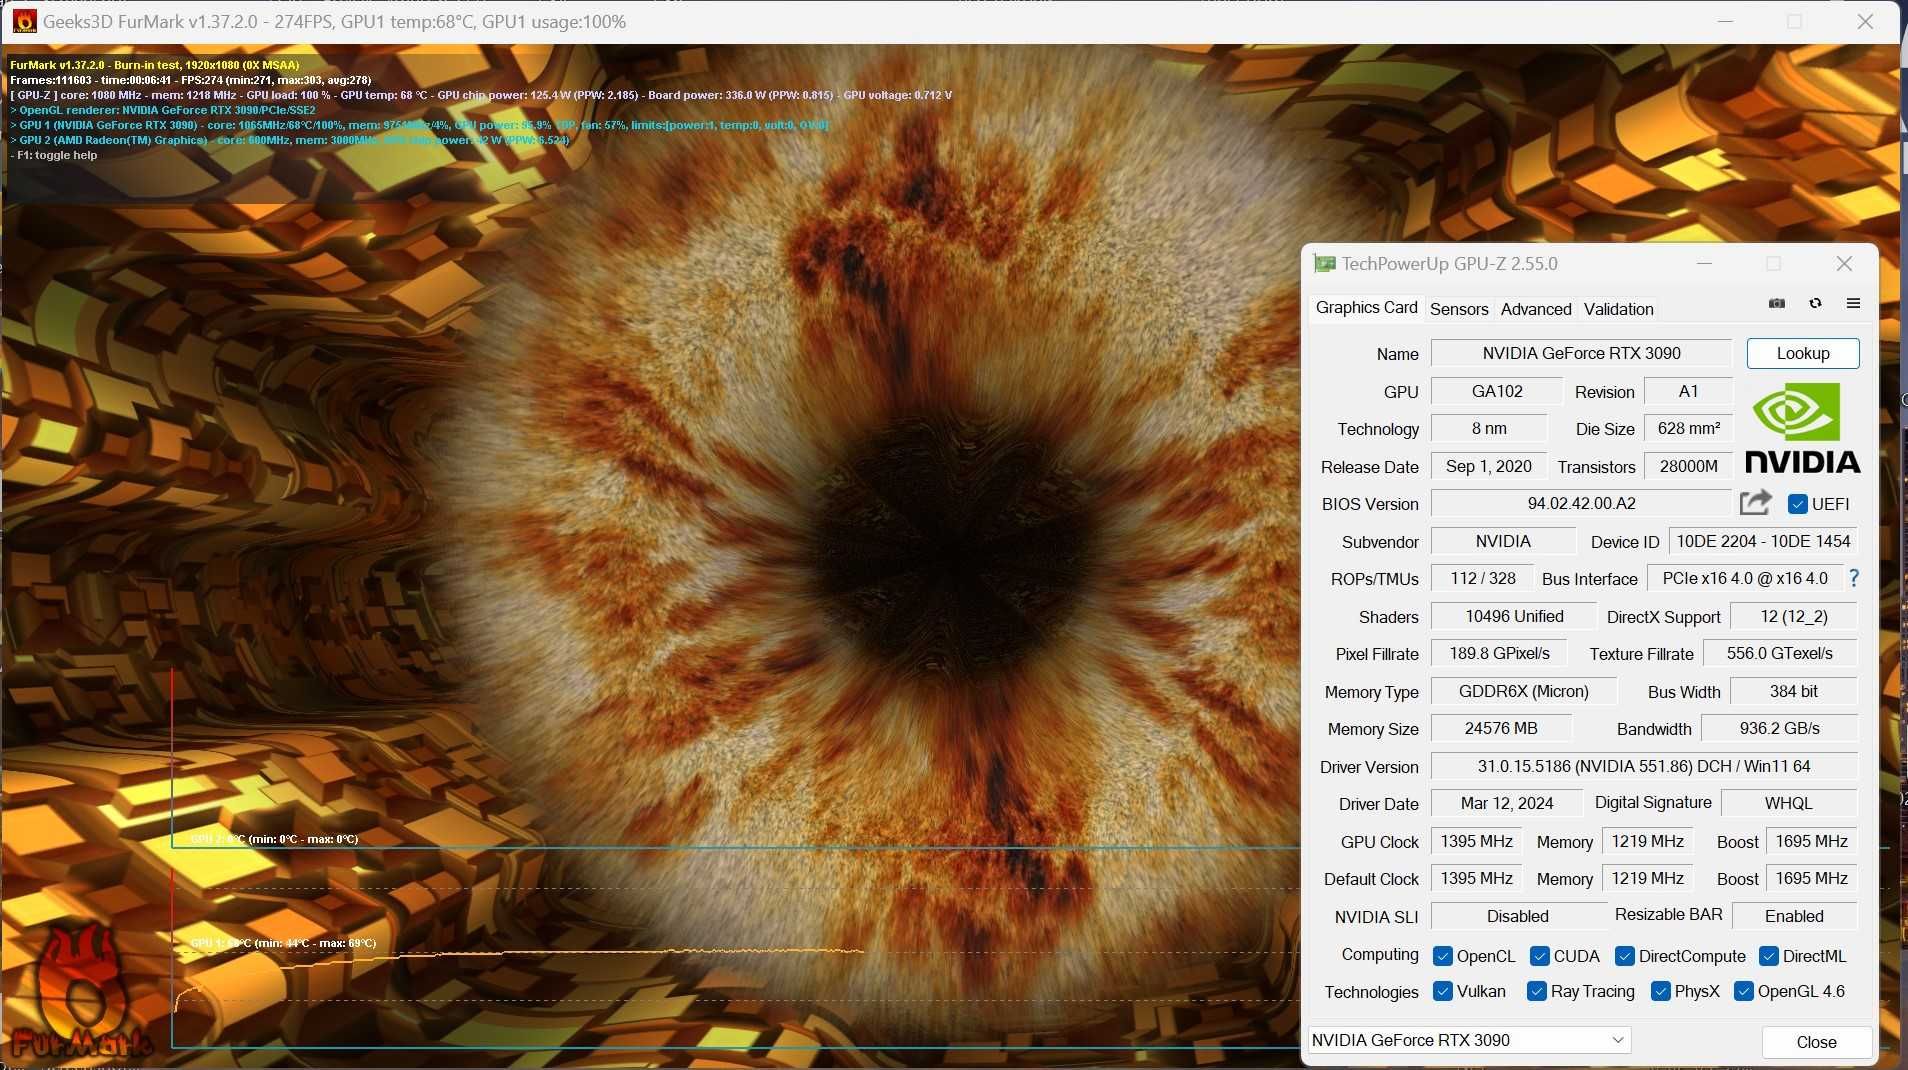The height and width of the screenshot is (1070, 1908).
Task: Toggle the OpenGL 4.6 checkbox
Action: click(1744, 991)
